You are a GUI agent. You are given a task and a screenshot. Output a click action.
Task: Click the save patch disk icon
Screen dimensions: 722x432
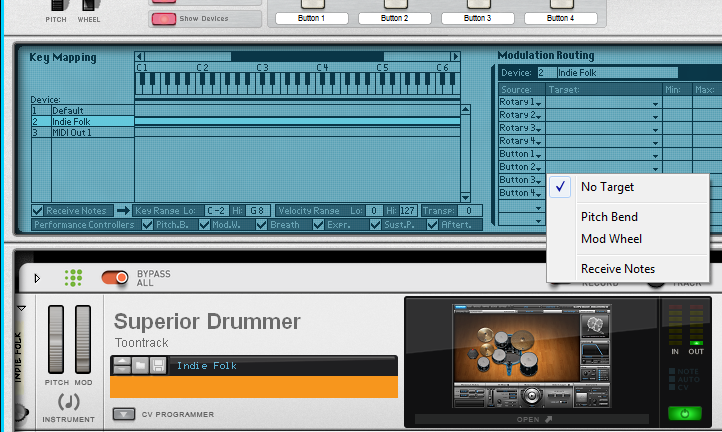[x=158, y=366]
